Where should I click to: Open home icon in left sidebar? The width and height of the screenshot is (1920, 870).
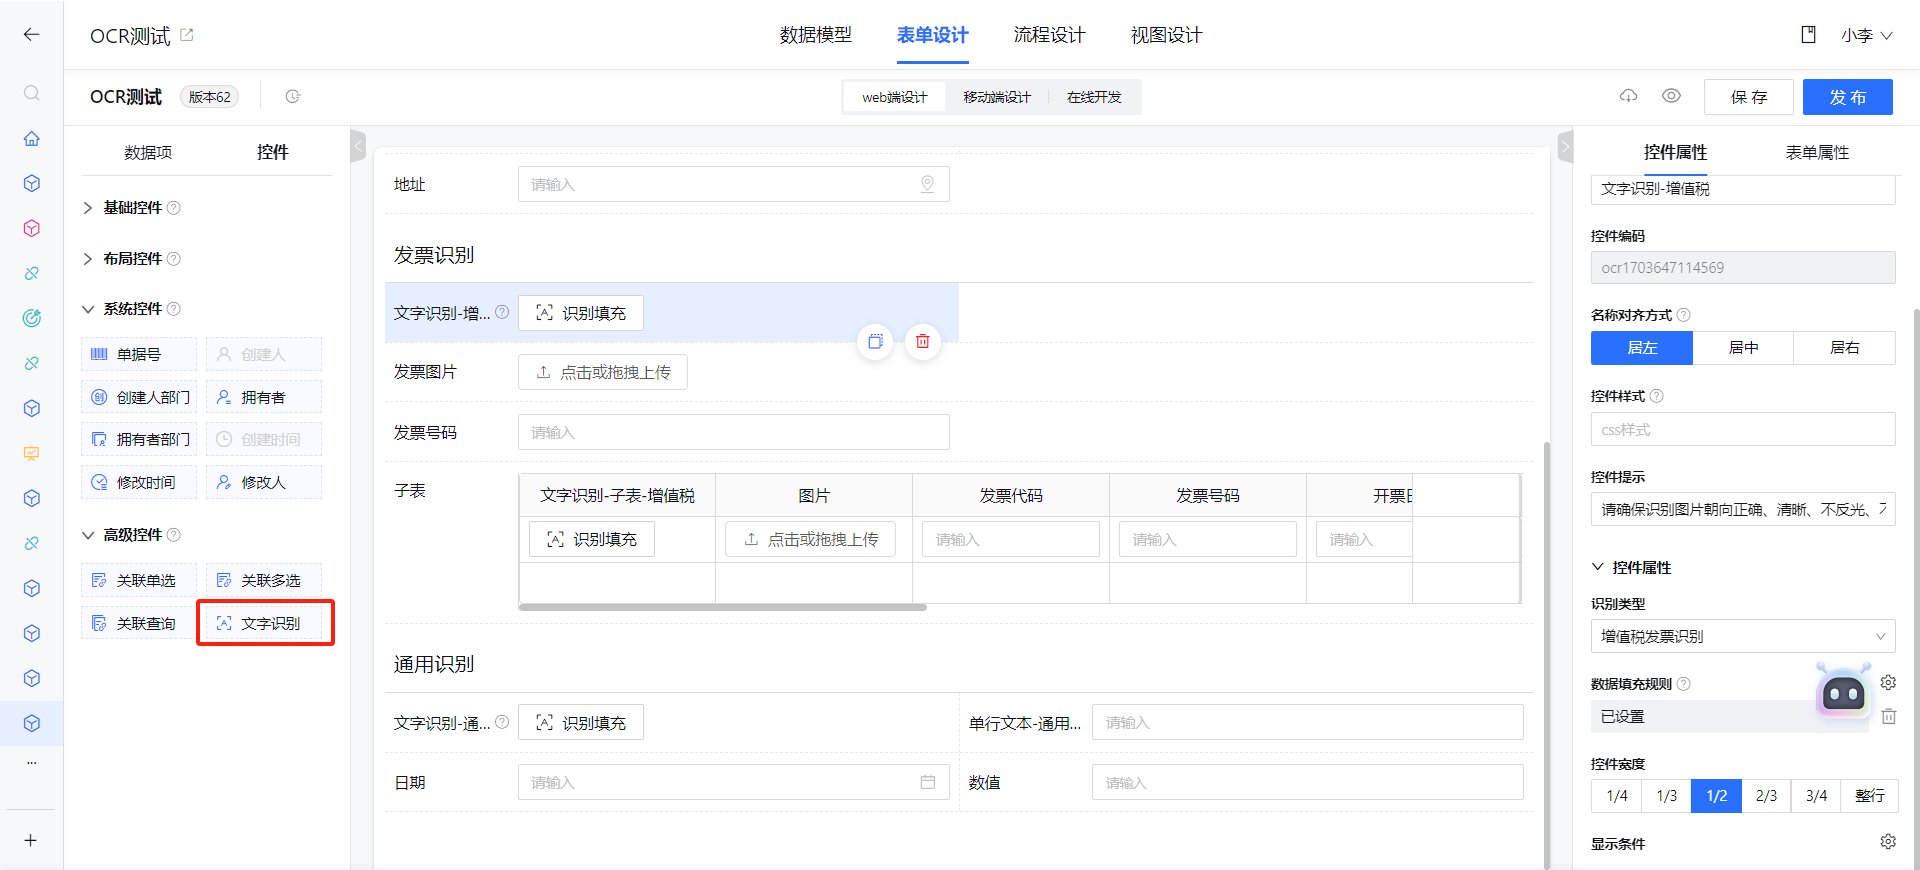(32, 138)
